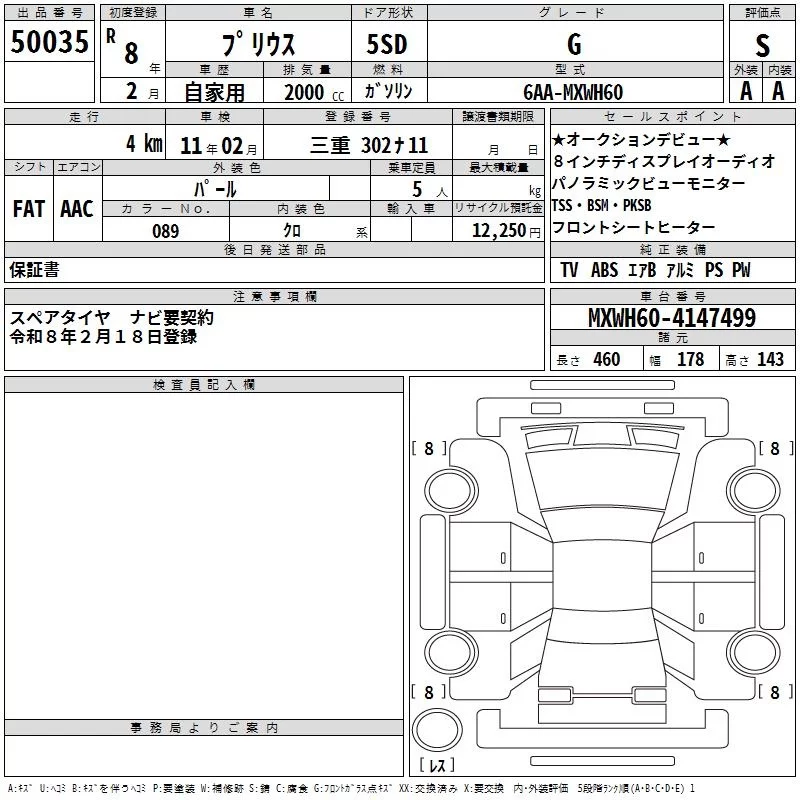Select the evaluation score S cell
Viewport: 800px width, 800px height.
pos(762,46)
